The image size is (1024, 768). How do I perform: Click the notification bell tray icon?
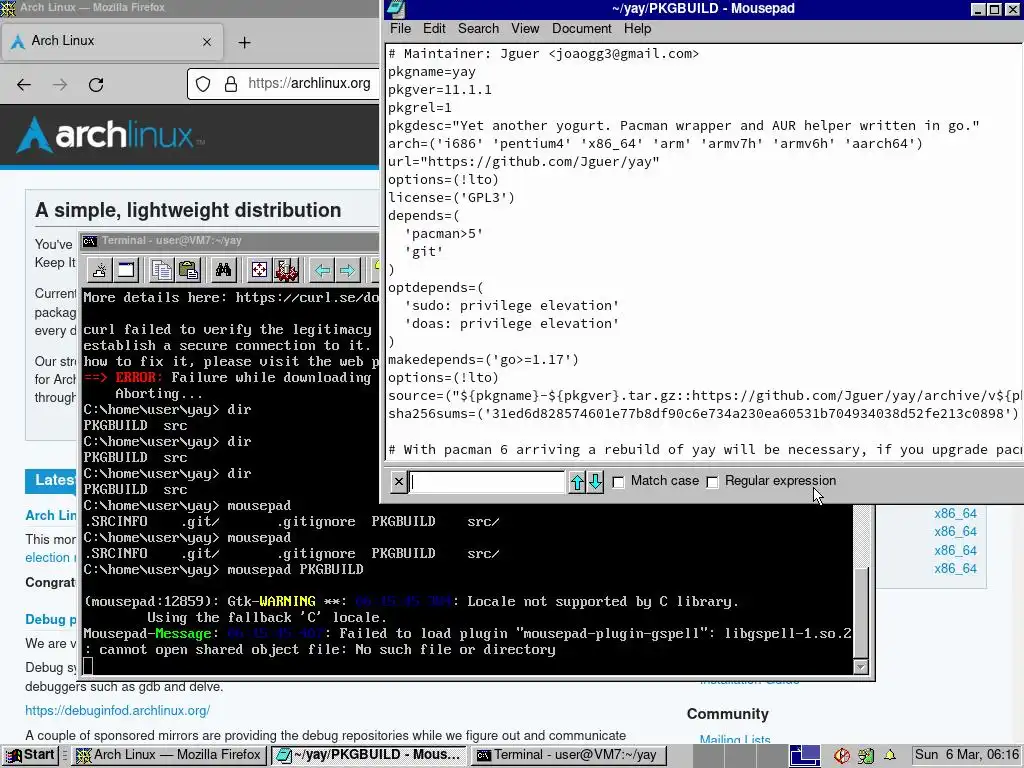pyautogui.click(x=889, y=755)
